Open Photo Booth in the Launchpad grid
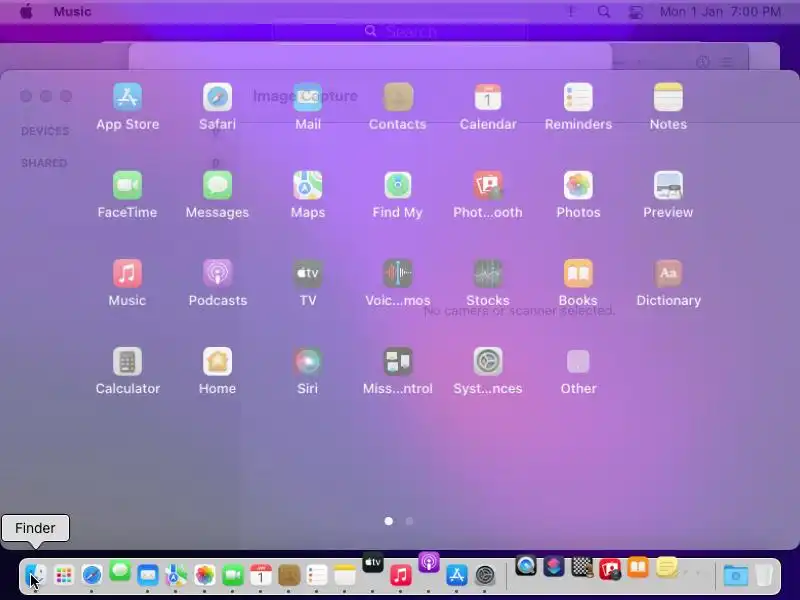 click(x=488, y=185)
